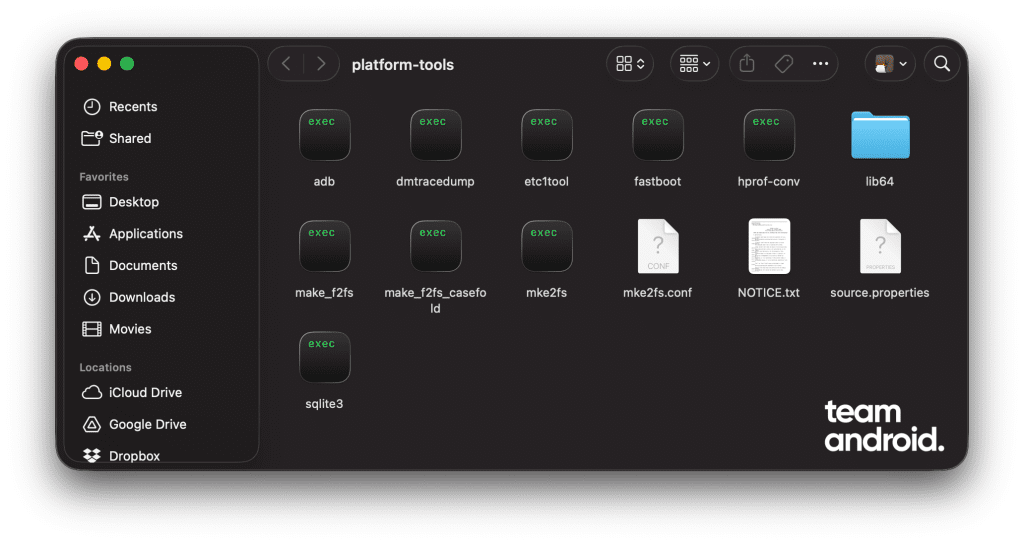Zoom the window with green button
Screen dimensions: 1024x544
(127, 63)
